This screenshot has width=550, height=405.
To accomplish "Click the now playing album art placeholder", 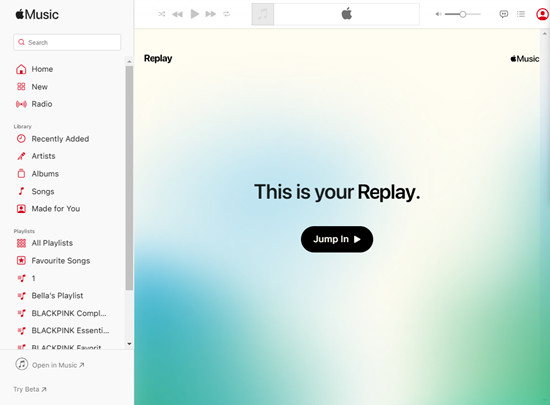I will click(x=263, y=14).
